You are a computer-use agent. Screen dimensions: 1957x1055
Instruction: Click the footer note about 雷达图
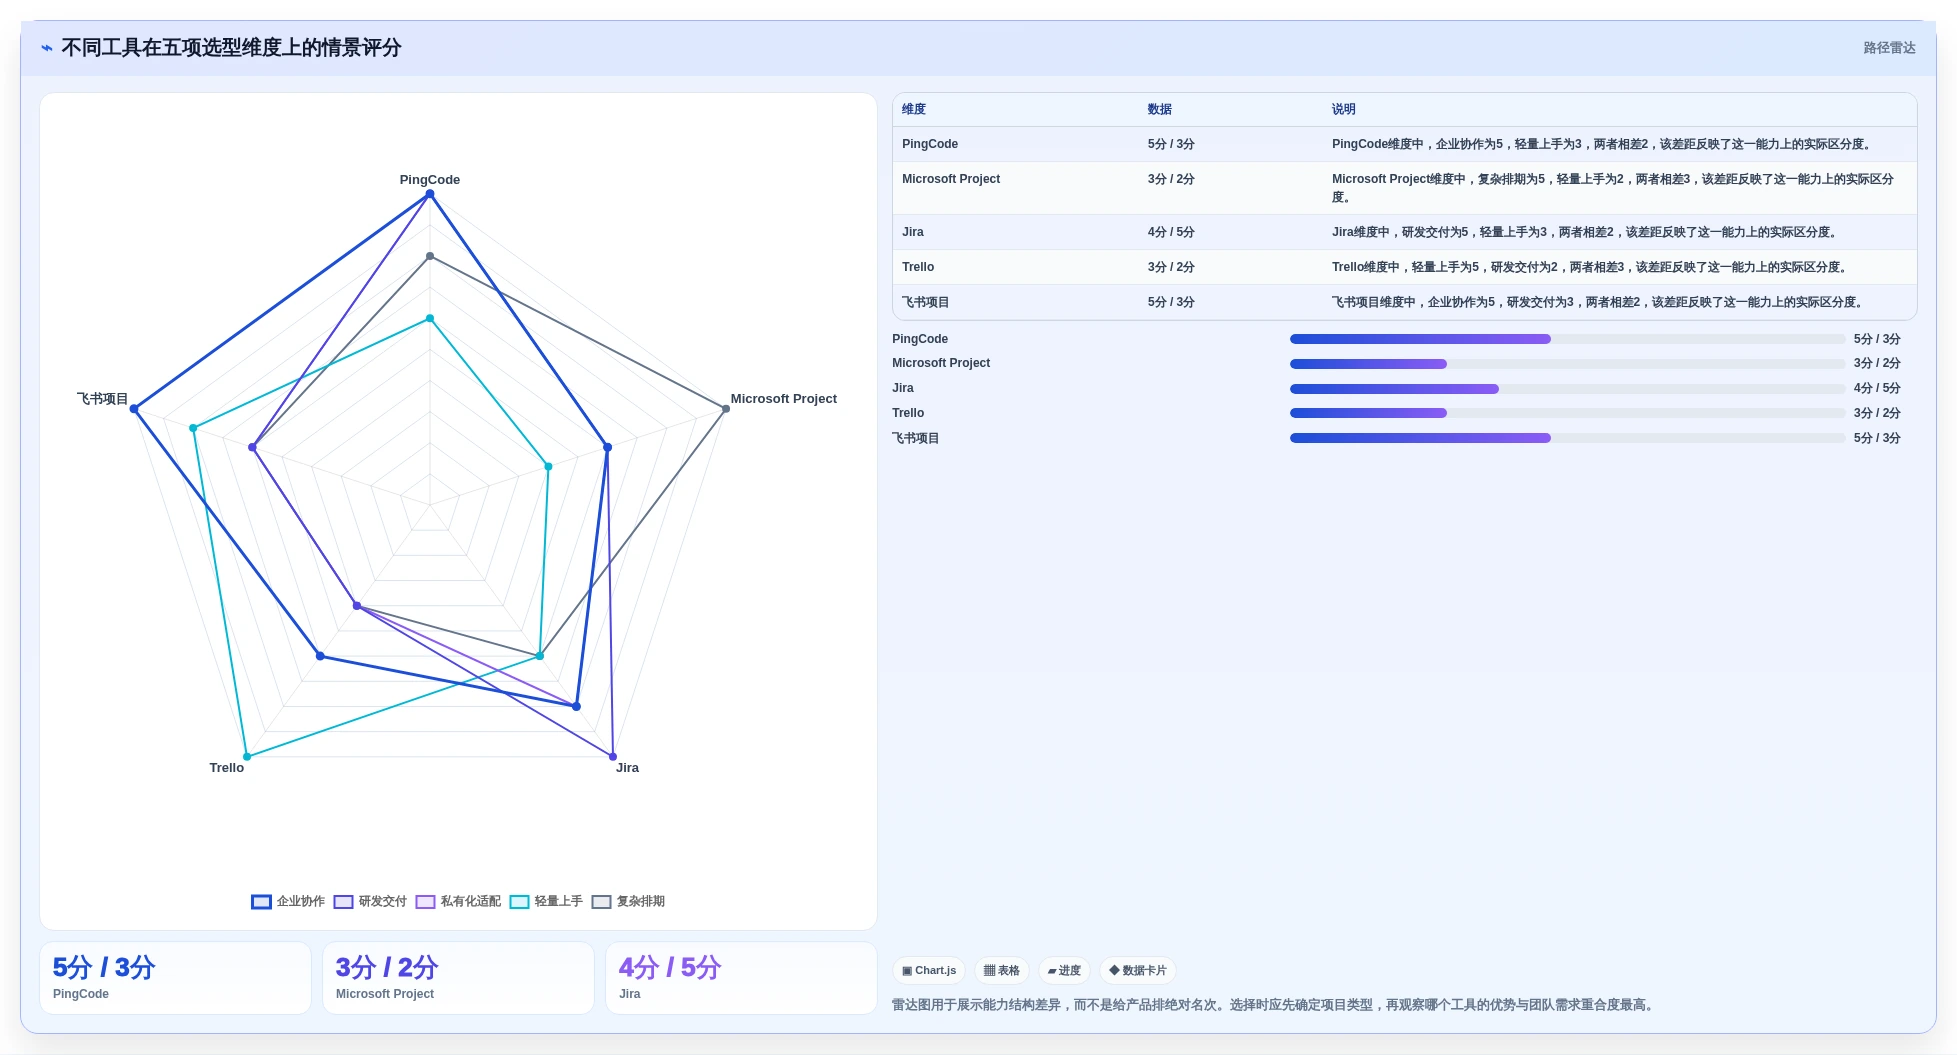1274,1005
